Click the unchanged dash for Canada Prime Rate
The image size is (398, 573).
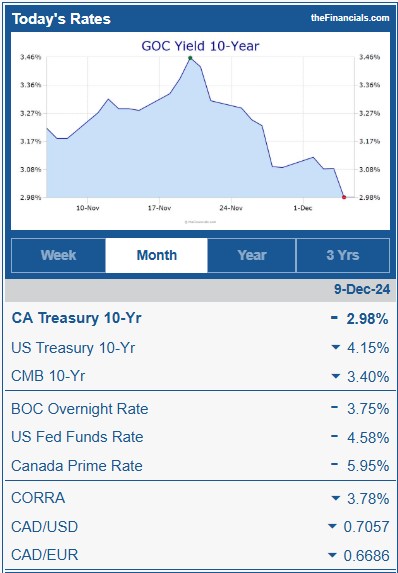[x=334, y=464]
